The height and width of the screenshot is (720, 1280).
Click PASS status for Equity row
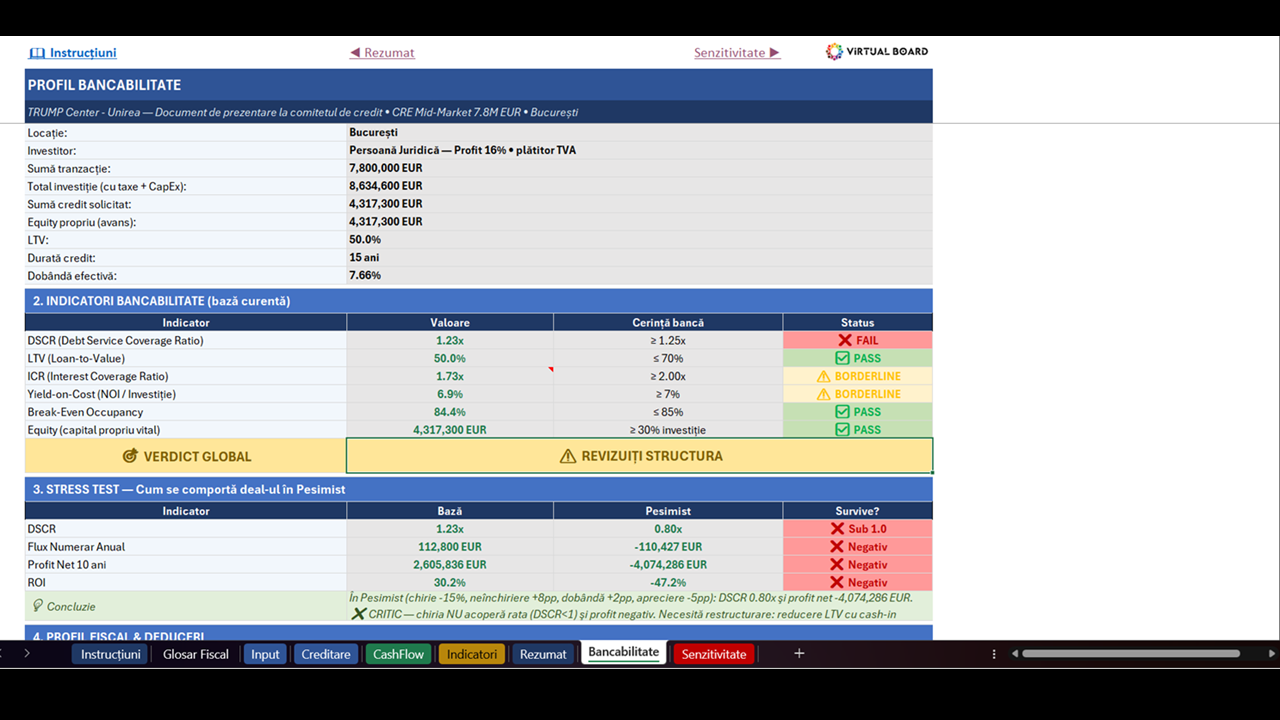[x=858, y=430]
